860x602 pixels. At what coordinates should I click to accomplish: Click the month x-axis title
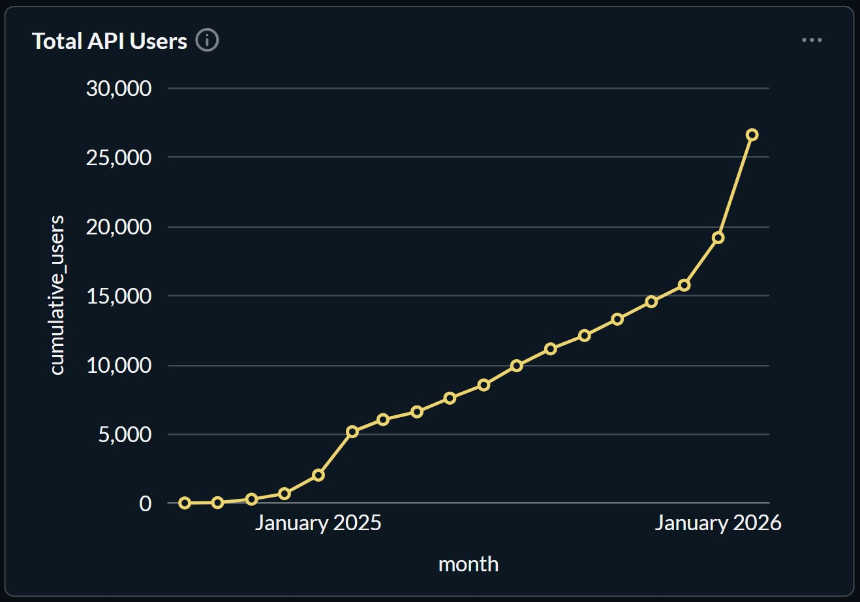[x=468, y=564]
